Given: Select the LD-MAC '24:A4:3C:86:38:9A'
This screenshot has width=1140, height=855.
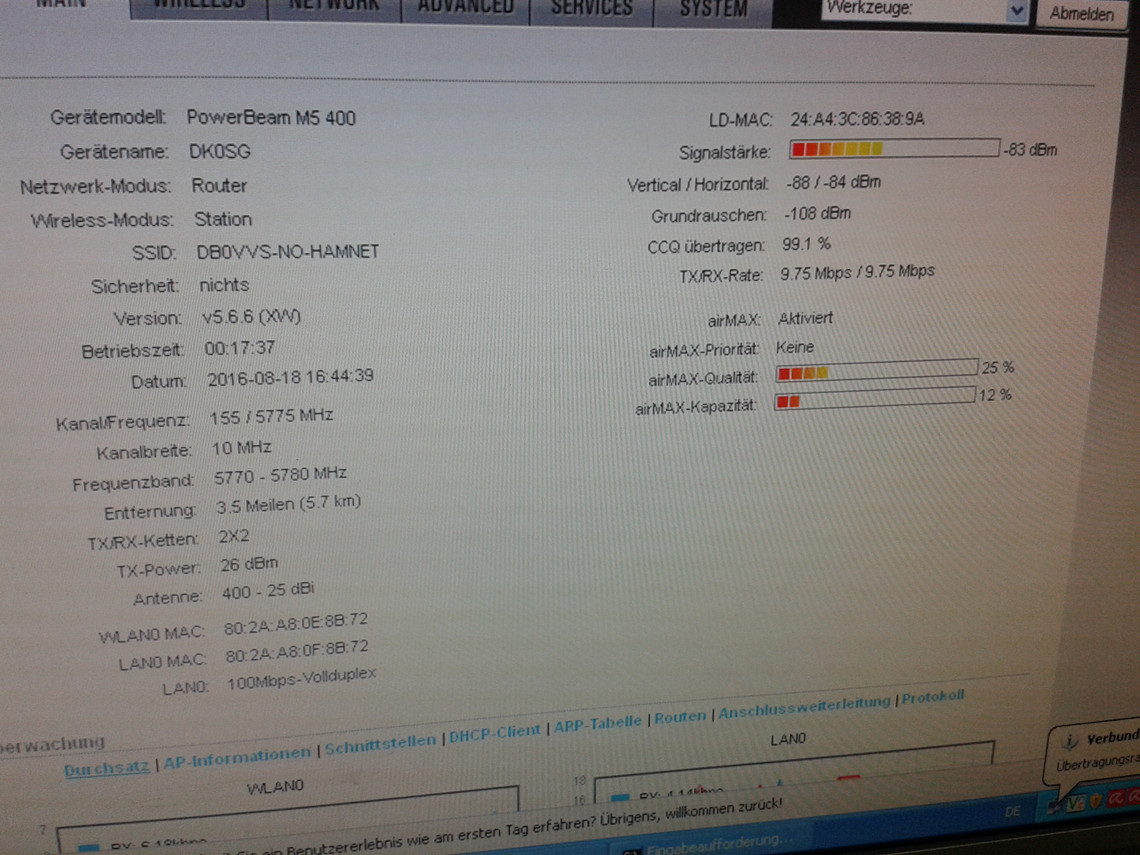Looking at the screenshot, I should pyautogui.click(x=858, y=119).
